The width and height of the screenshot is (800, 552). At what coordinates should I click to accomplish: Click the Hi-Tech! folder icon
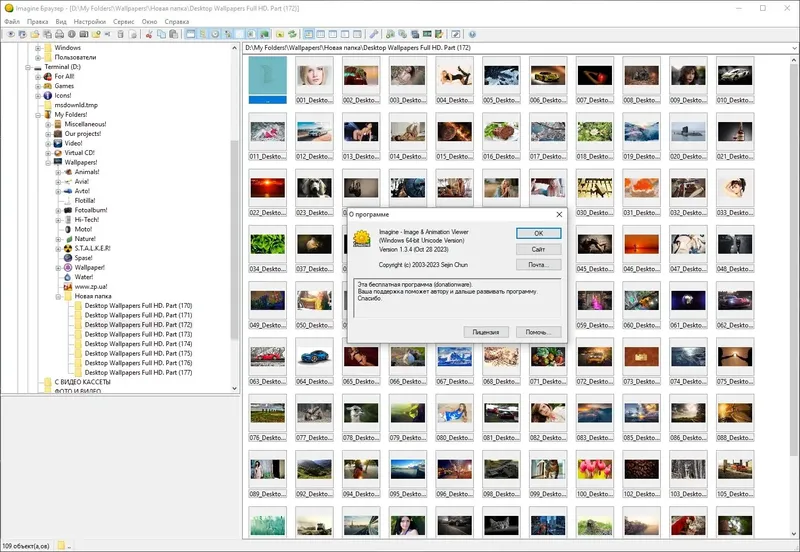pyautogui.click(x=68, y=219)
